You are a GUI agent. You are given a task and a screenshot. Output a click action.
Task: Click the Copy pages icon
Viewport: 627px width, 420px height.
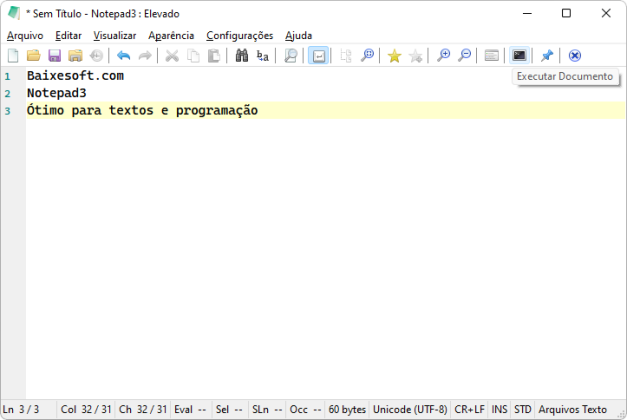tap(194, 56)
